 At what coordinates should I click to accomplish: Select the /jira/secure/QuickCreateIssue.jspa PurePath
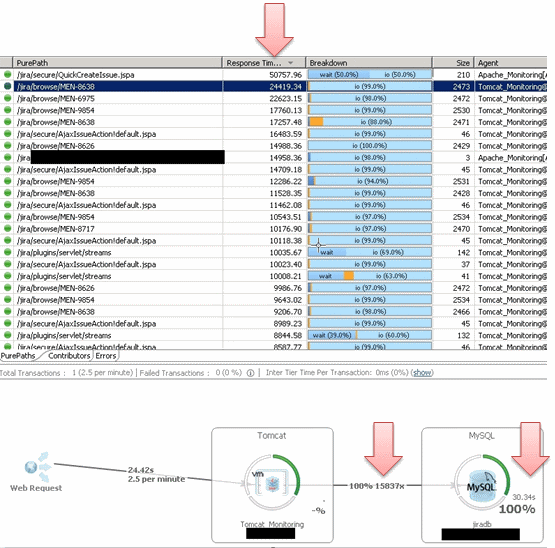pyautogui.click(x=75, y=75)
